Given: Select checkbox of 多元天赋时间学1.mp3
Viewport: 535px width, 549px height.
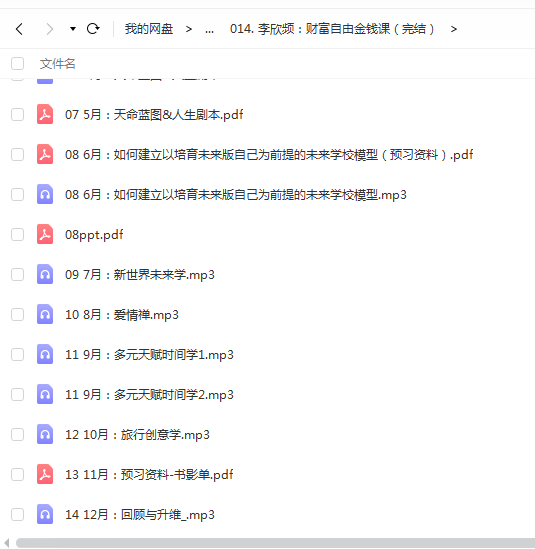Looking at the screenshot, I should pos(18,354).
